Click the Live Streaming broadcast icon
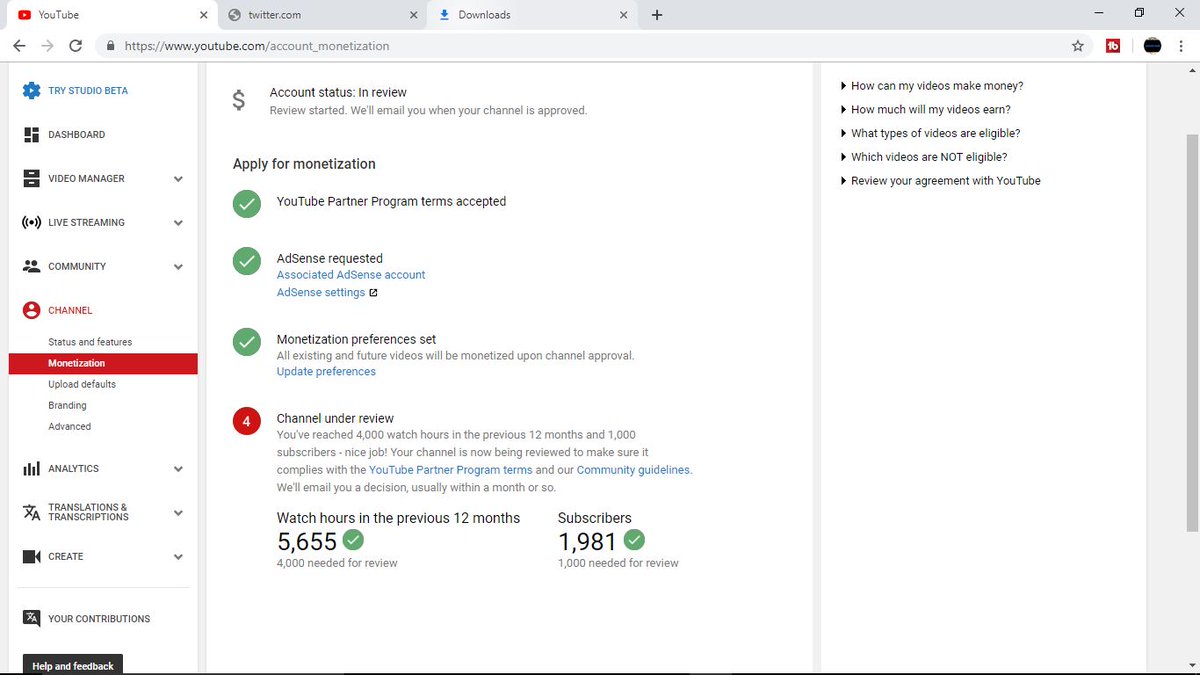Image resolution: width=1200 pixels, height=675 pixels. click(31, 222)
